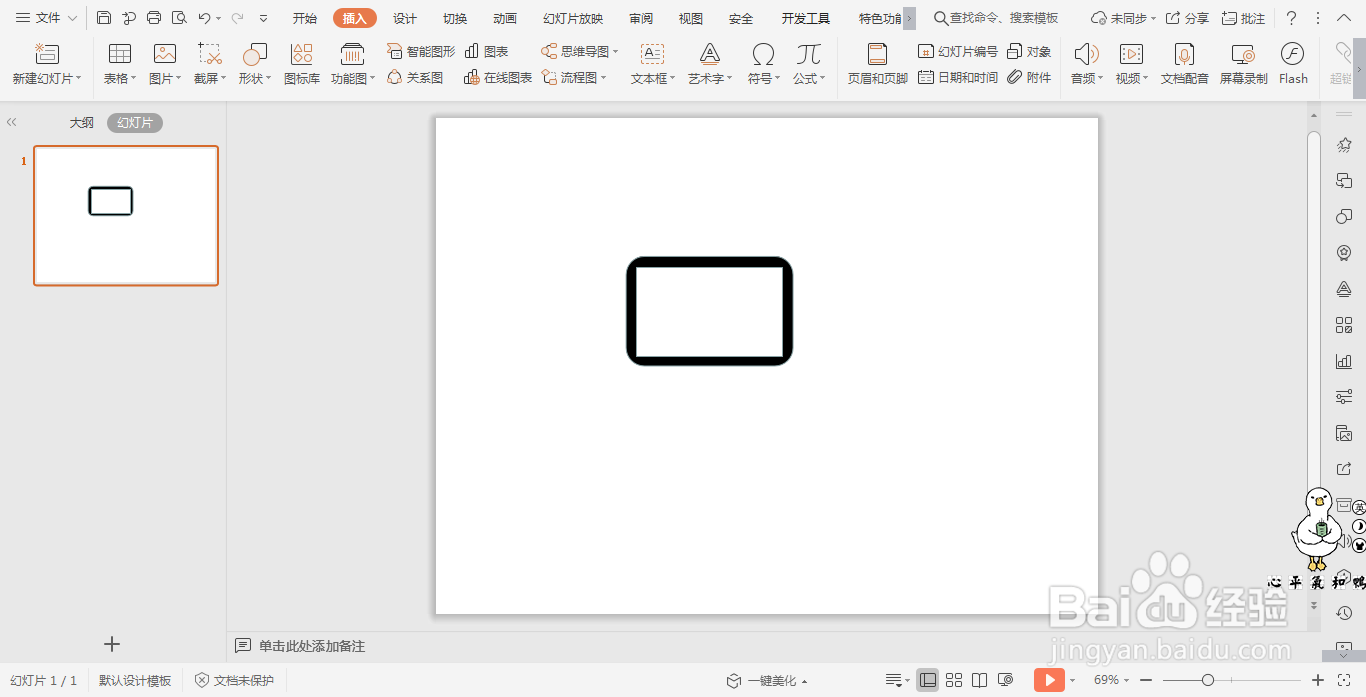This screenshot has height=697, width=1366.
Task: Switch to normal view in status bar
Action: coord(928,680)
